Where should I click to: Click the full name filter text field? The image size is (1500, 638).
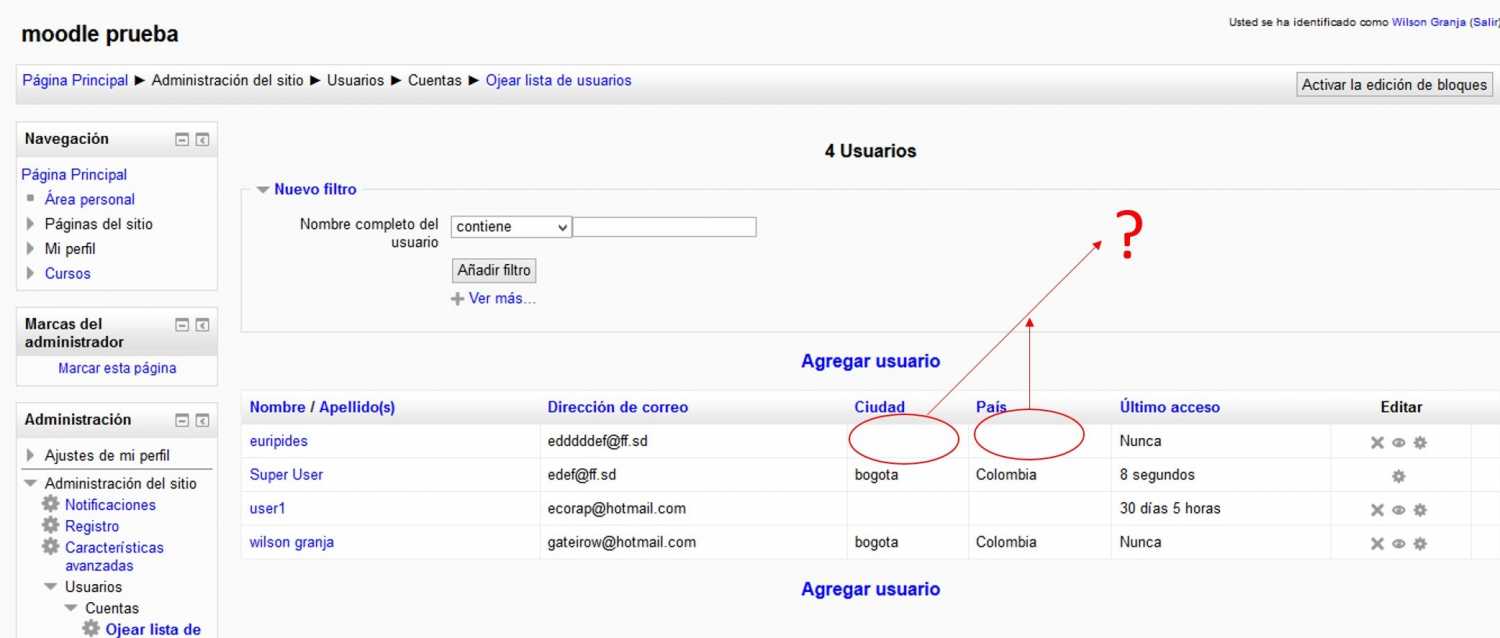(x=664, y=227)
